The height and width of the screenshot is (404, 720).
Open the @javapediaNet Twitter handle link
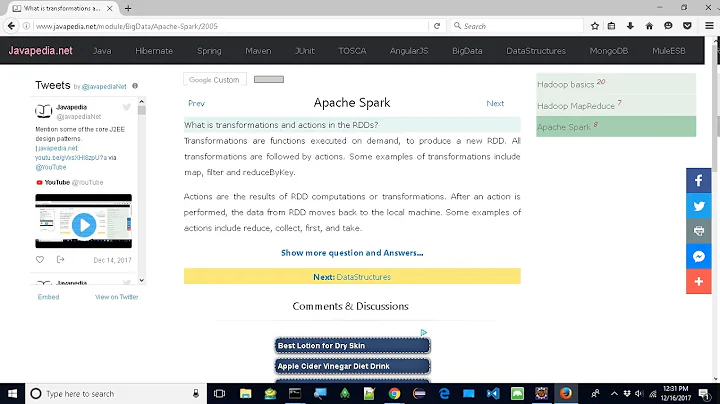coord(104,86)
